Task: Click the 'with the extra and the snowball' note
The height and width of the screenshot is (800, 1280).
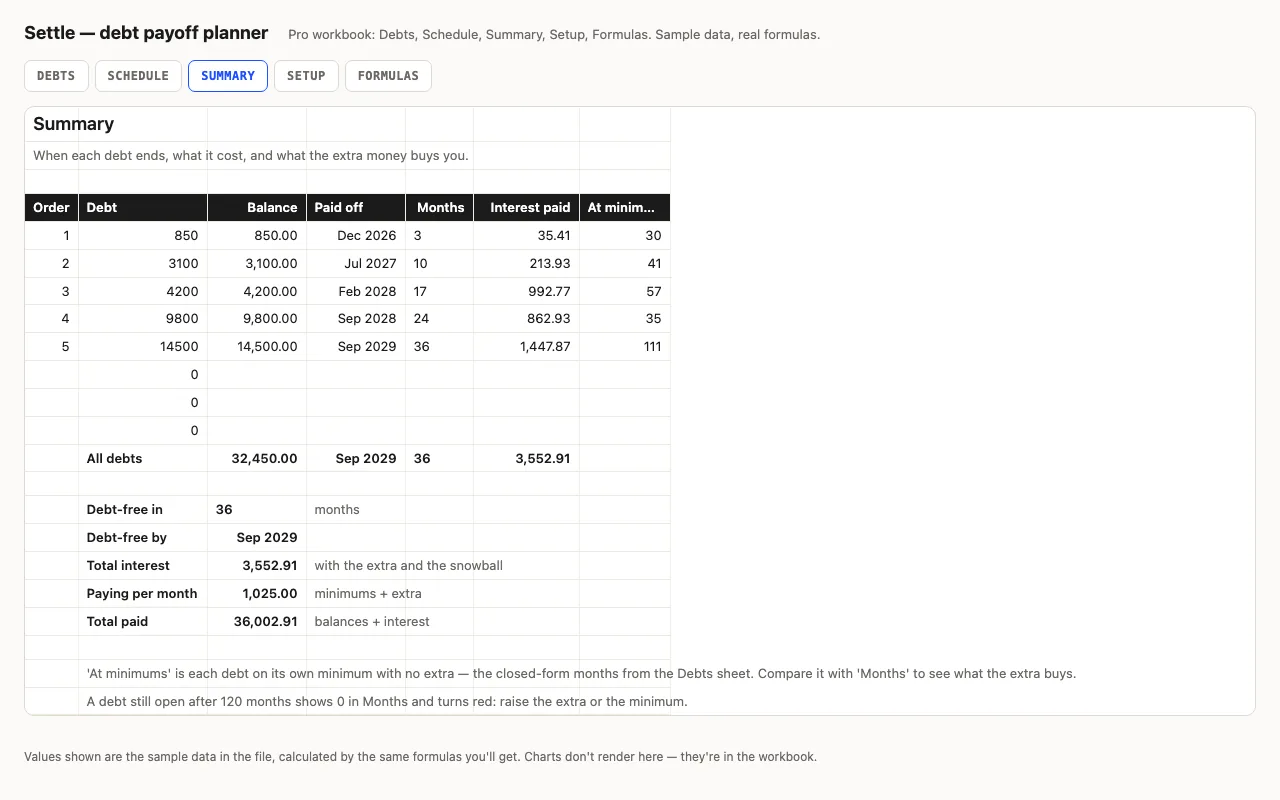Action: click(x=408, y=565)
